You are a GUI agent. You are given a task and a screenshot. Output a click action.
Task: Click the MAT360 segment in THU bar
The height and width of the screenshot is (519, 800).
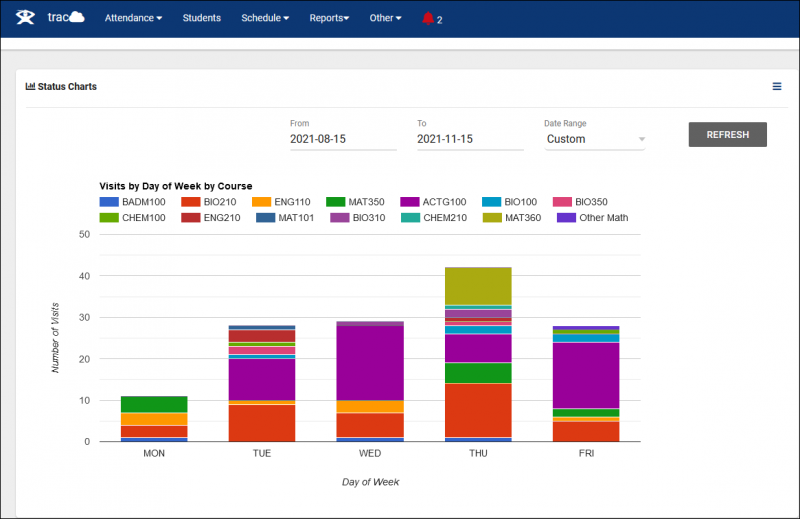click(x=479, y=286)
